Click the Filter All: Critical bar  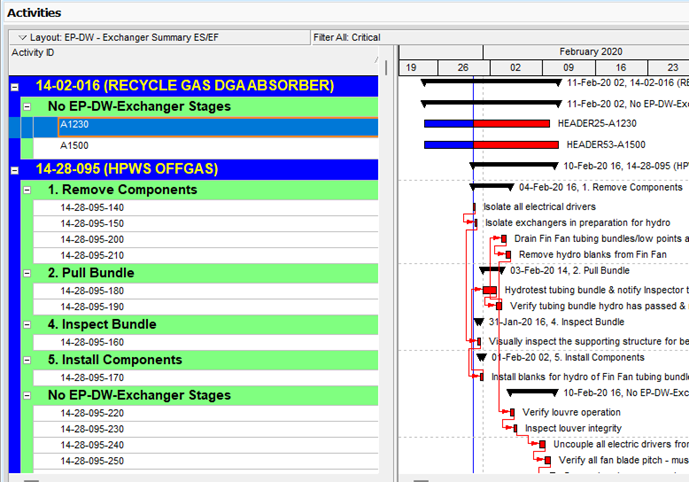click(346, 37)
